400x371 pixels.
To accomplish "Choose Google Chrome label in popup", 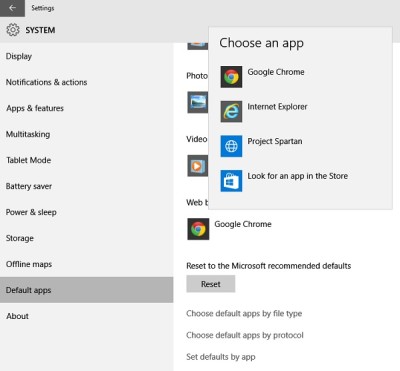I will point(276,72).
